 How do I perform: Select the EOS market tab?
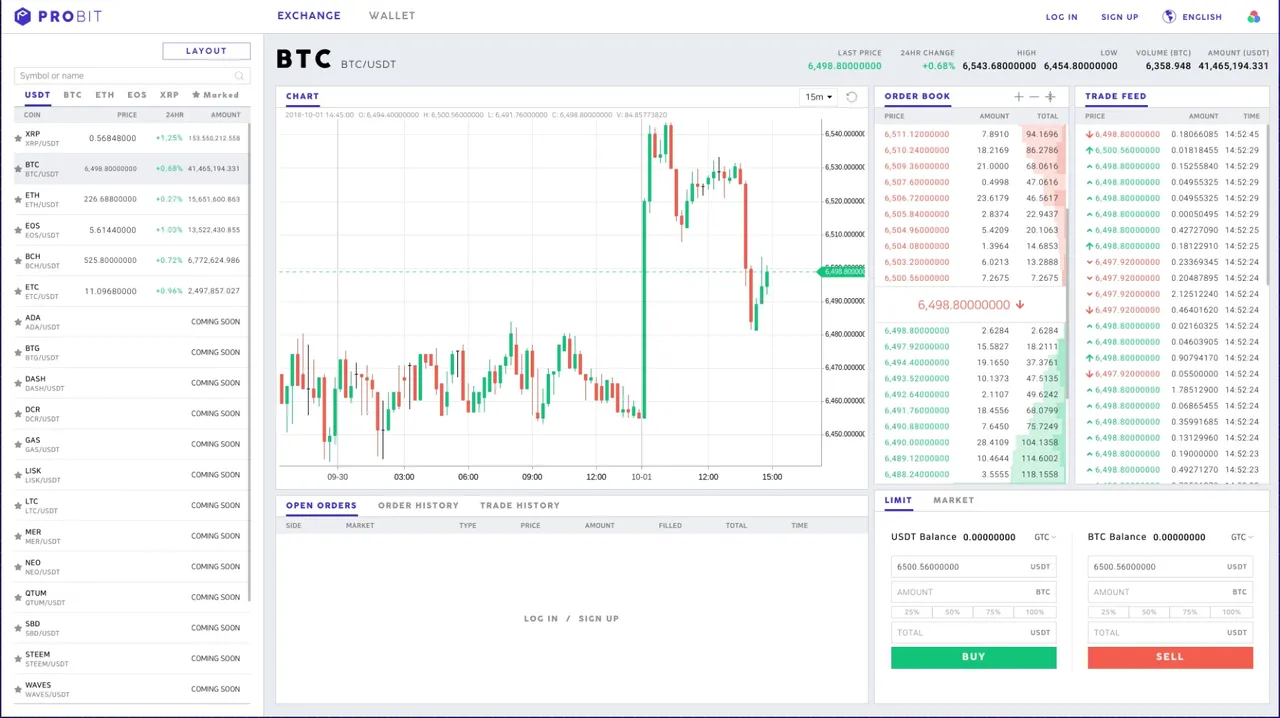click(137, 95)
